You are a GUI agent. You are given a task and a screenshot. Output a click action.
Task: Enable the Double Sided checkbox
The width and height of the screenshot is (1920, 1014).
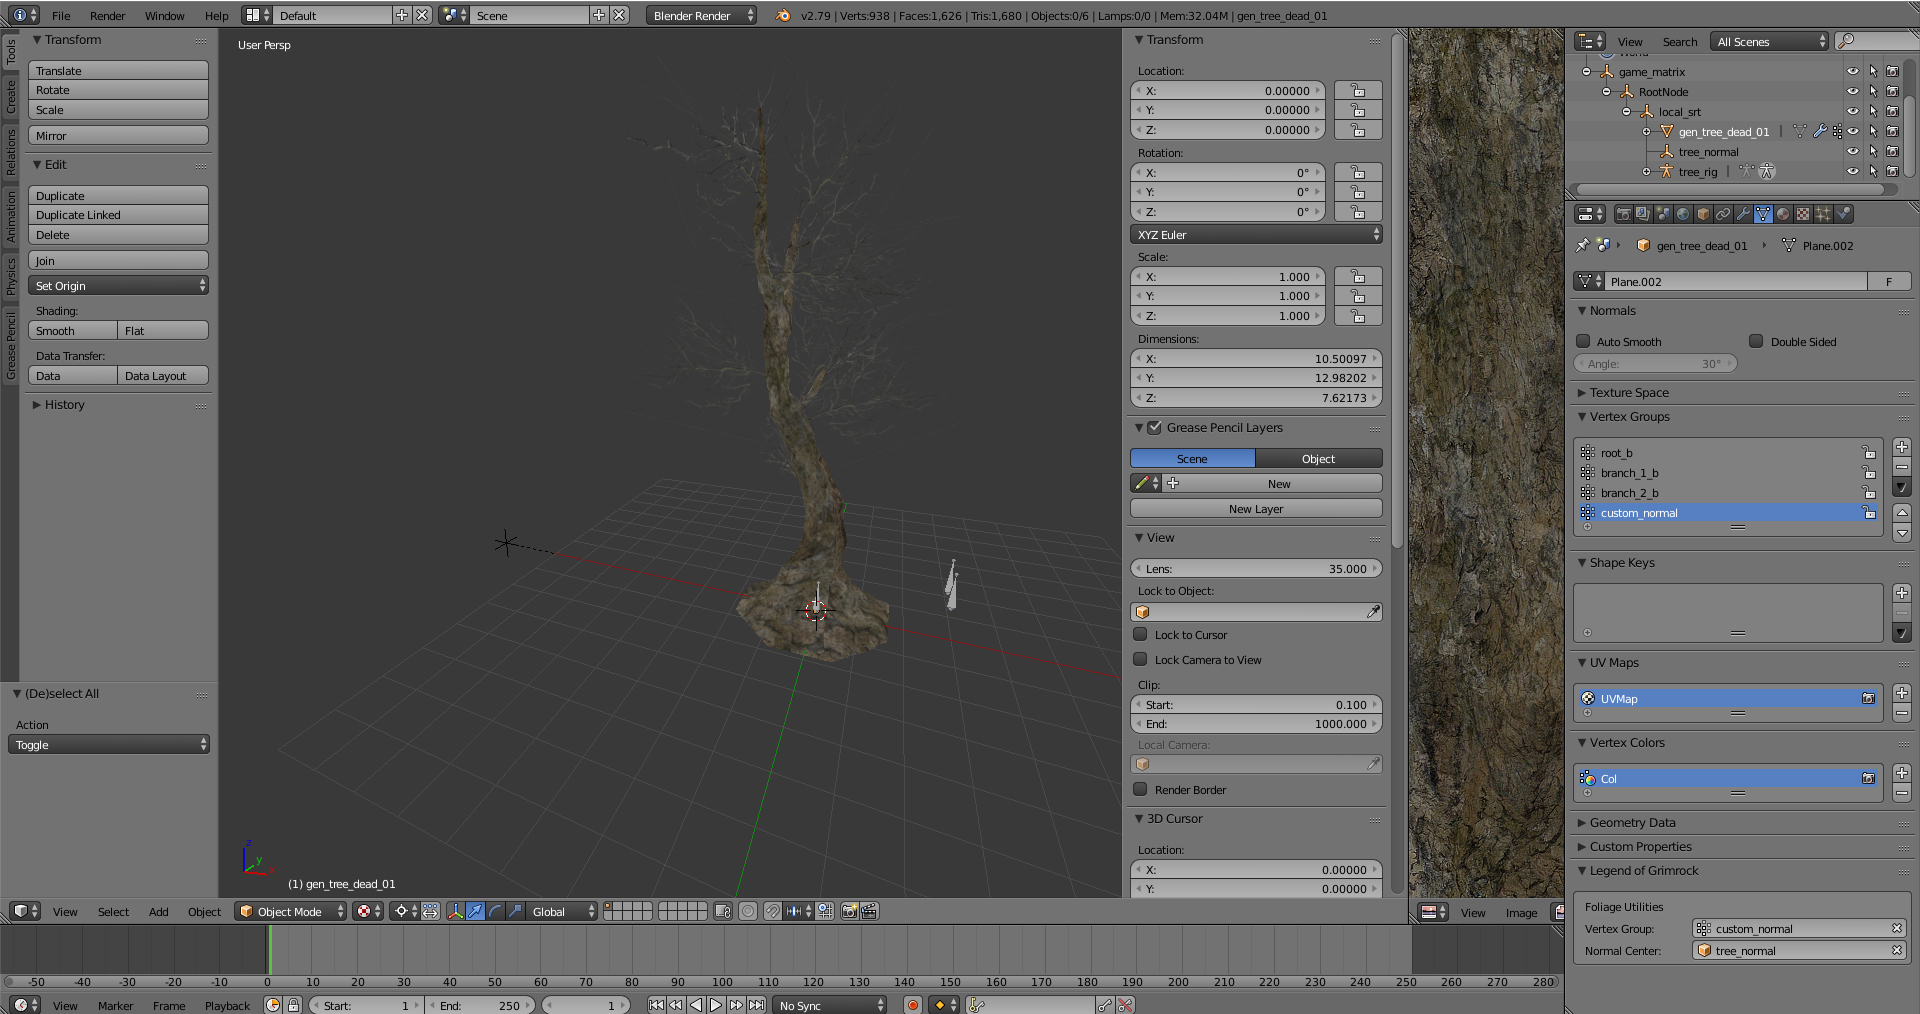[x=1756, y=341]
